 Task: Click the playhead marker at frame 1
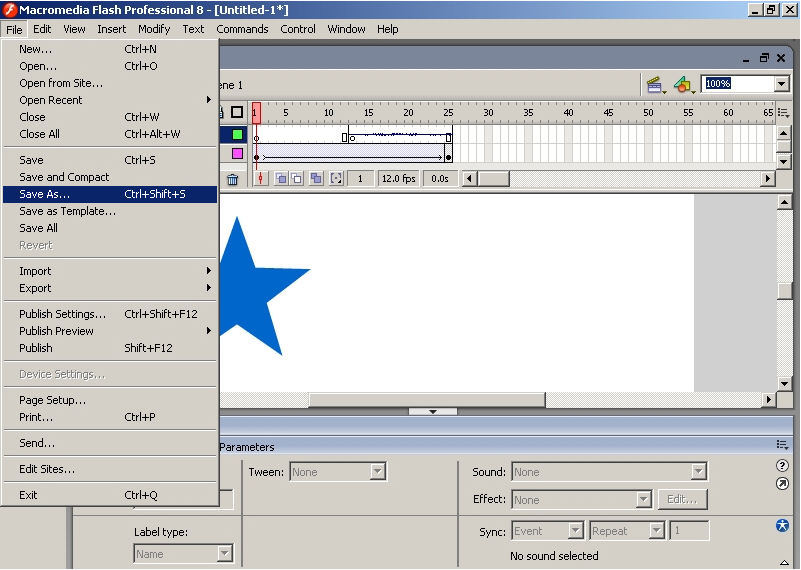click(256, 112)
